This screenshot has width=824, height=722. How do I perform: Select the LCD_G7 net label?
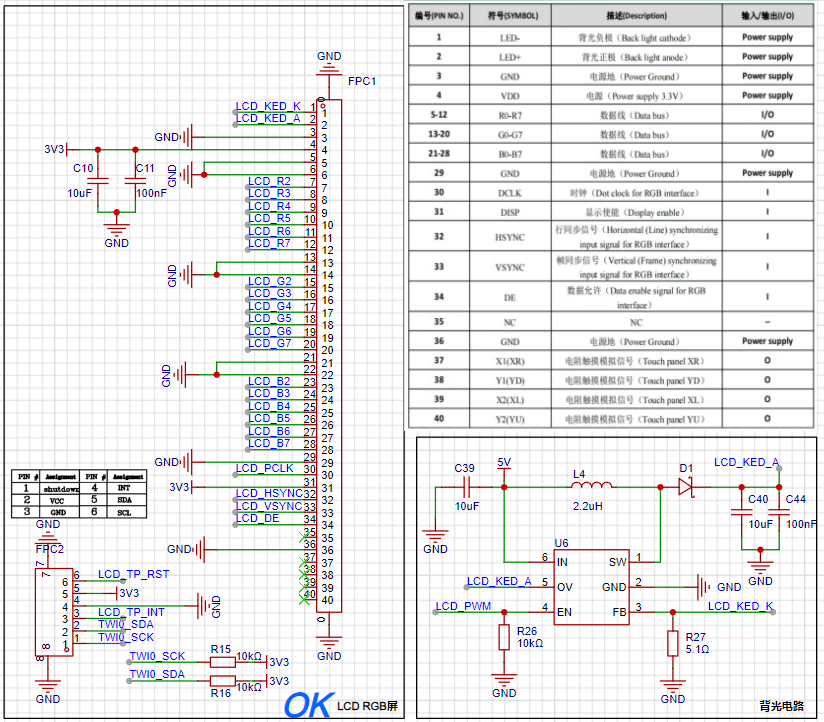click(x=270, y=343)
